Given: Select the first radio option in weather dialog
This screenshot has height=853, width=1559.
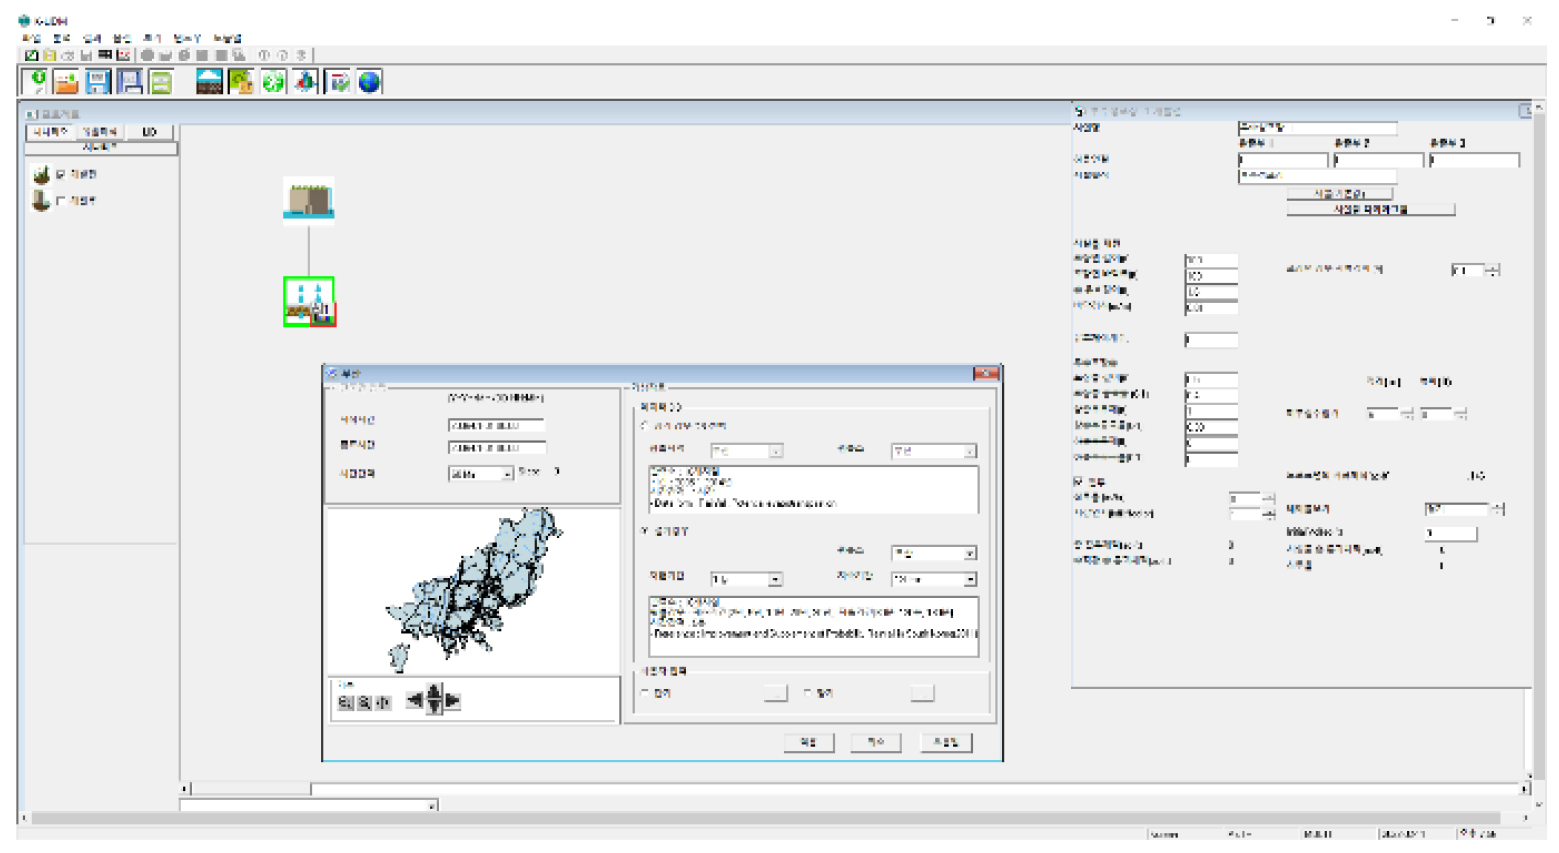Looking at the screenshot, I should click(645, 426).
